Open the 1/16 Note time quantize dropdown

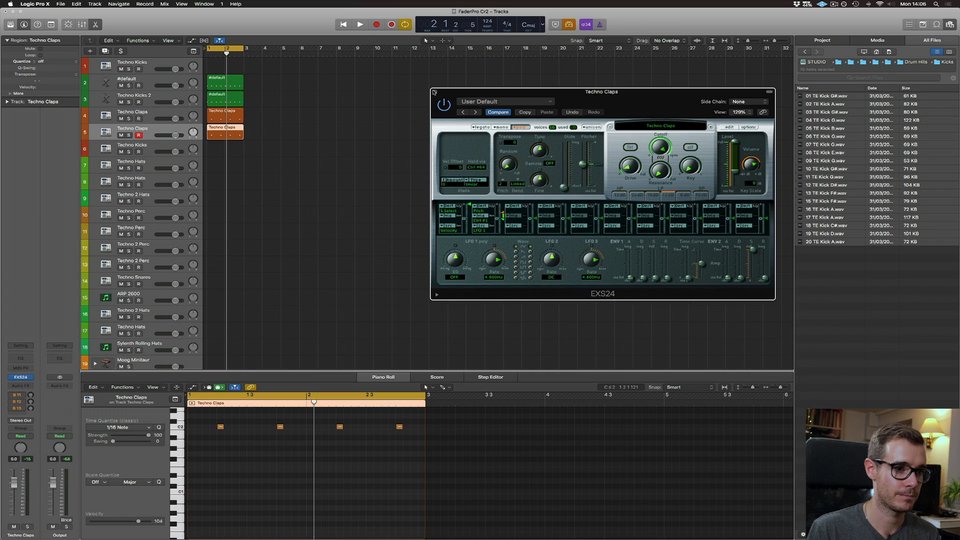pos(122,427)
